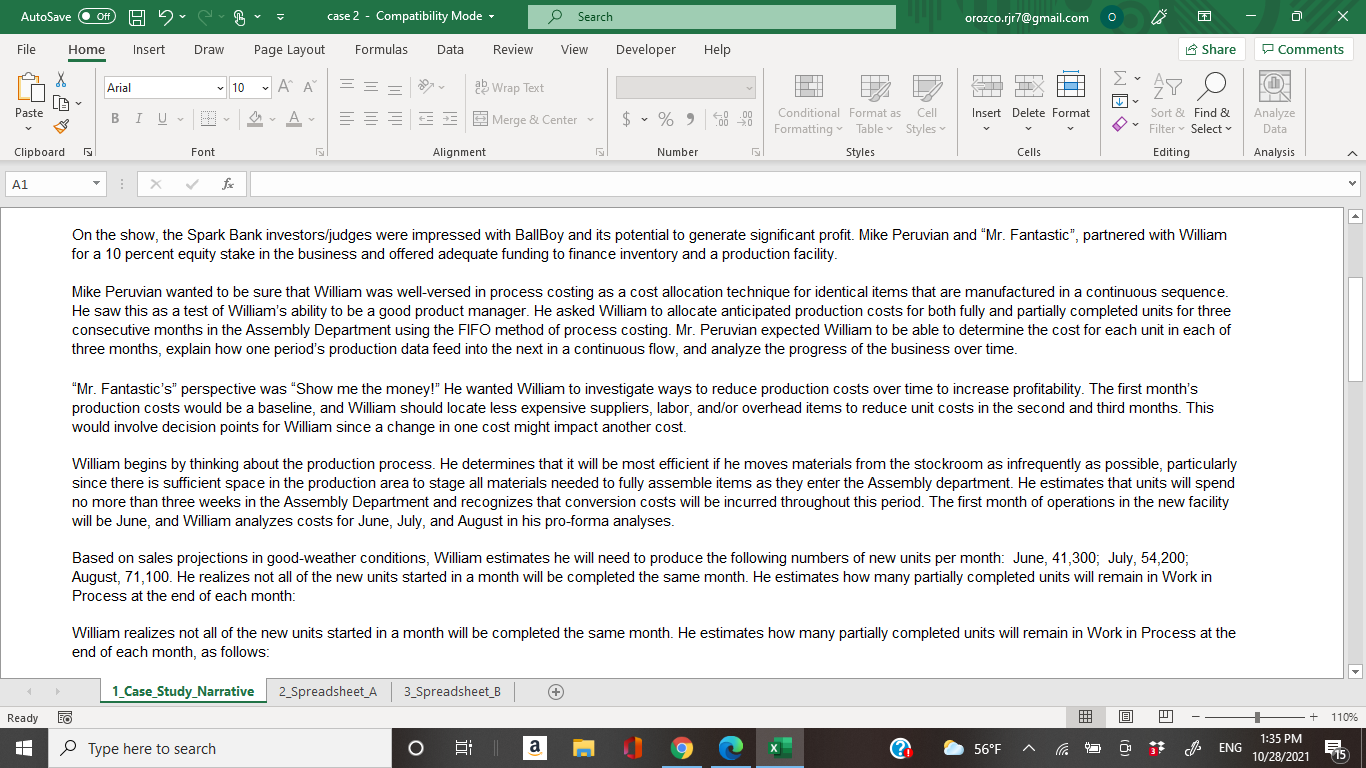Click the Search box in title bar
The image size is (1366, 768).
711,17
